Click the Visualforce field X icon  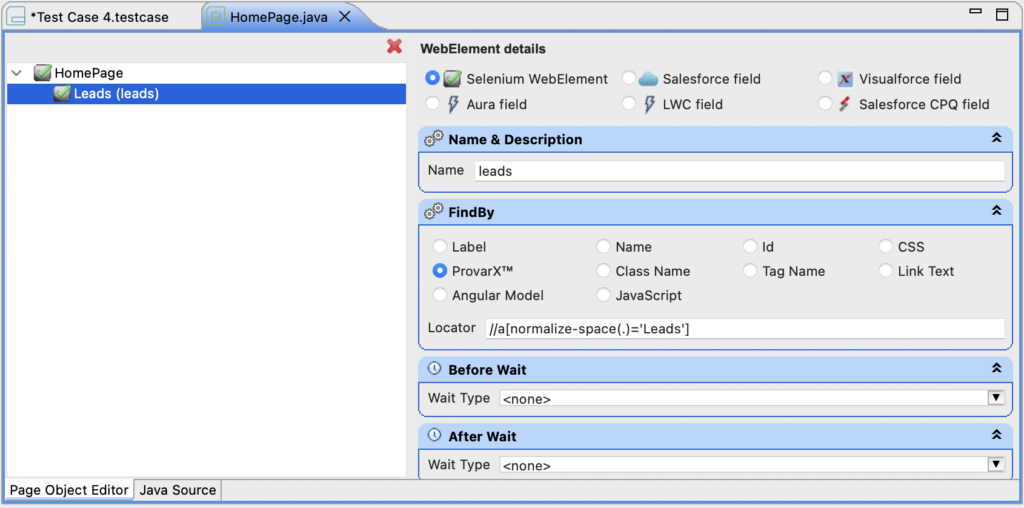pos(845,79)
